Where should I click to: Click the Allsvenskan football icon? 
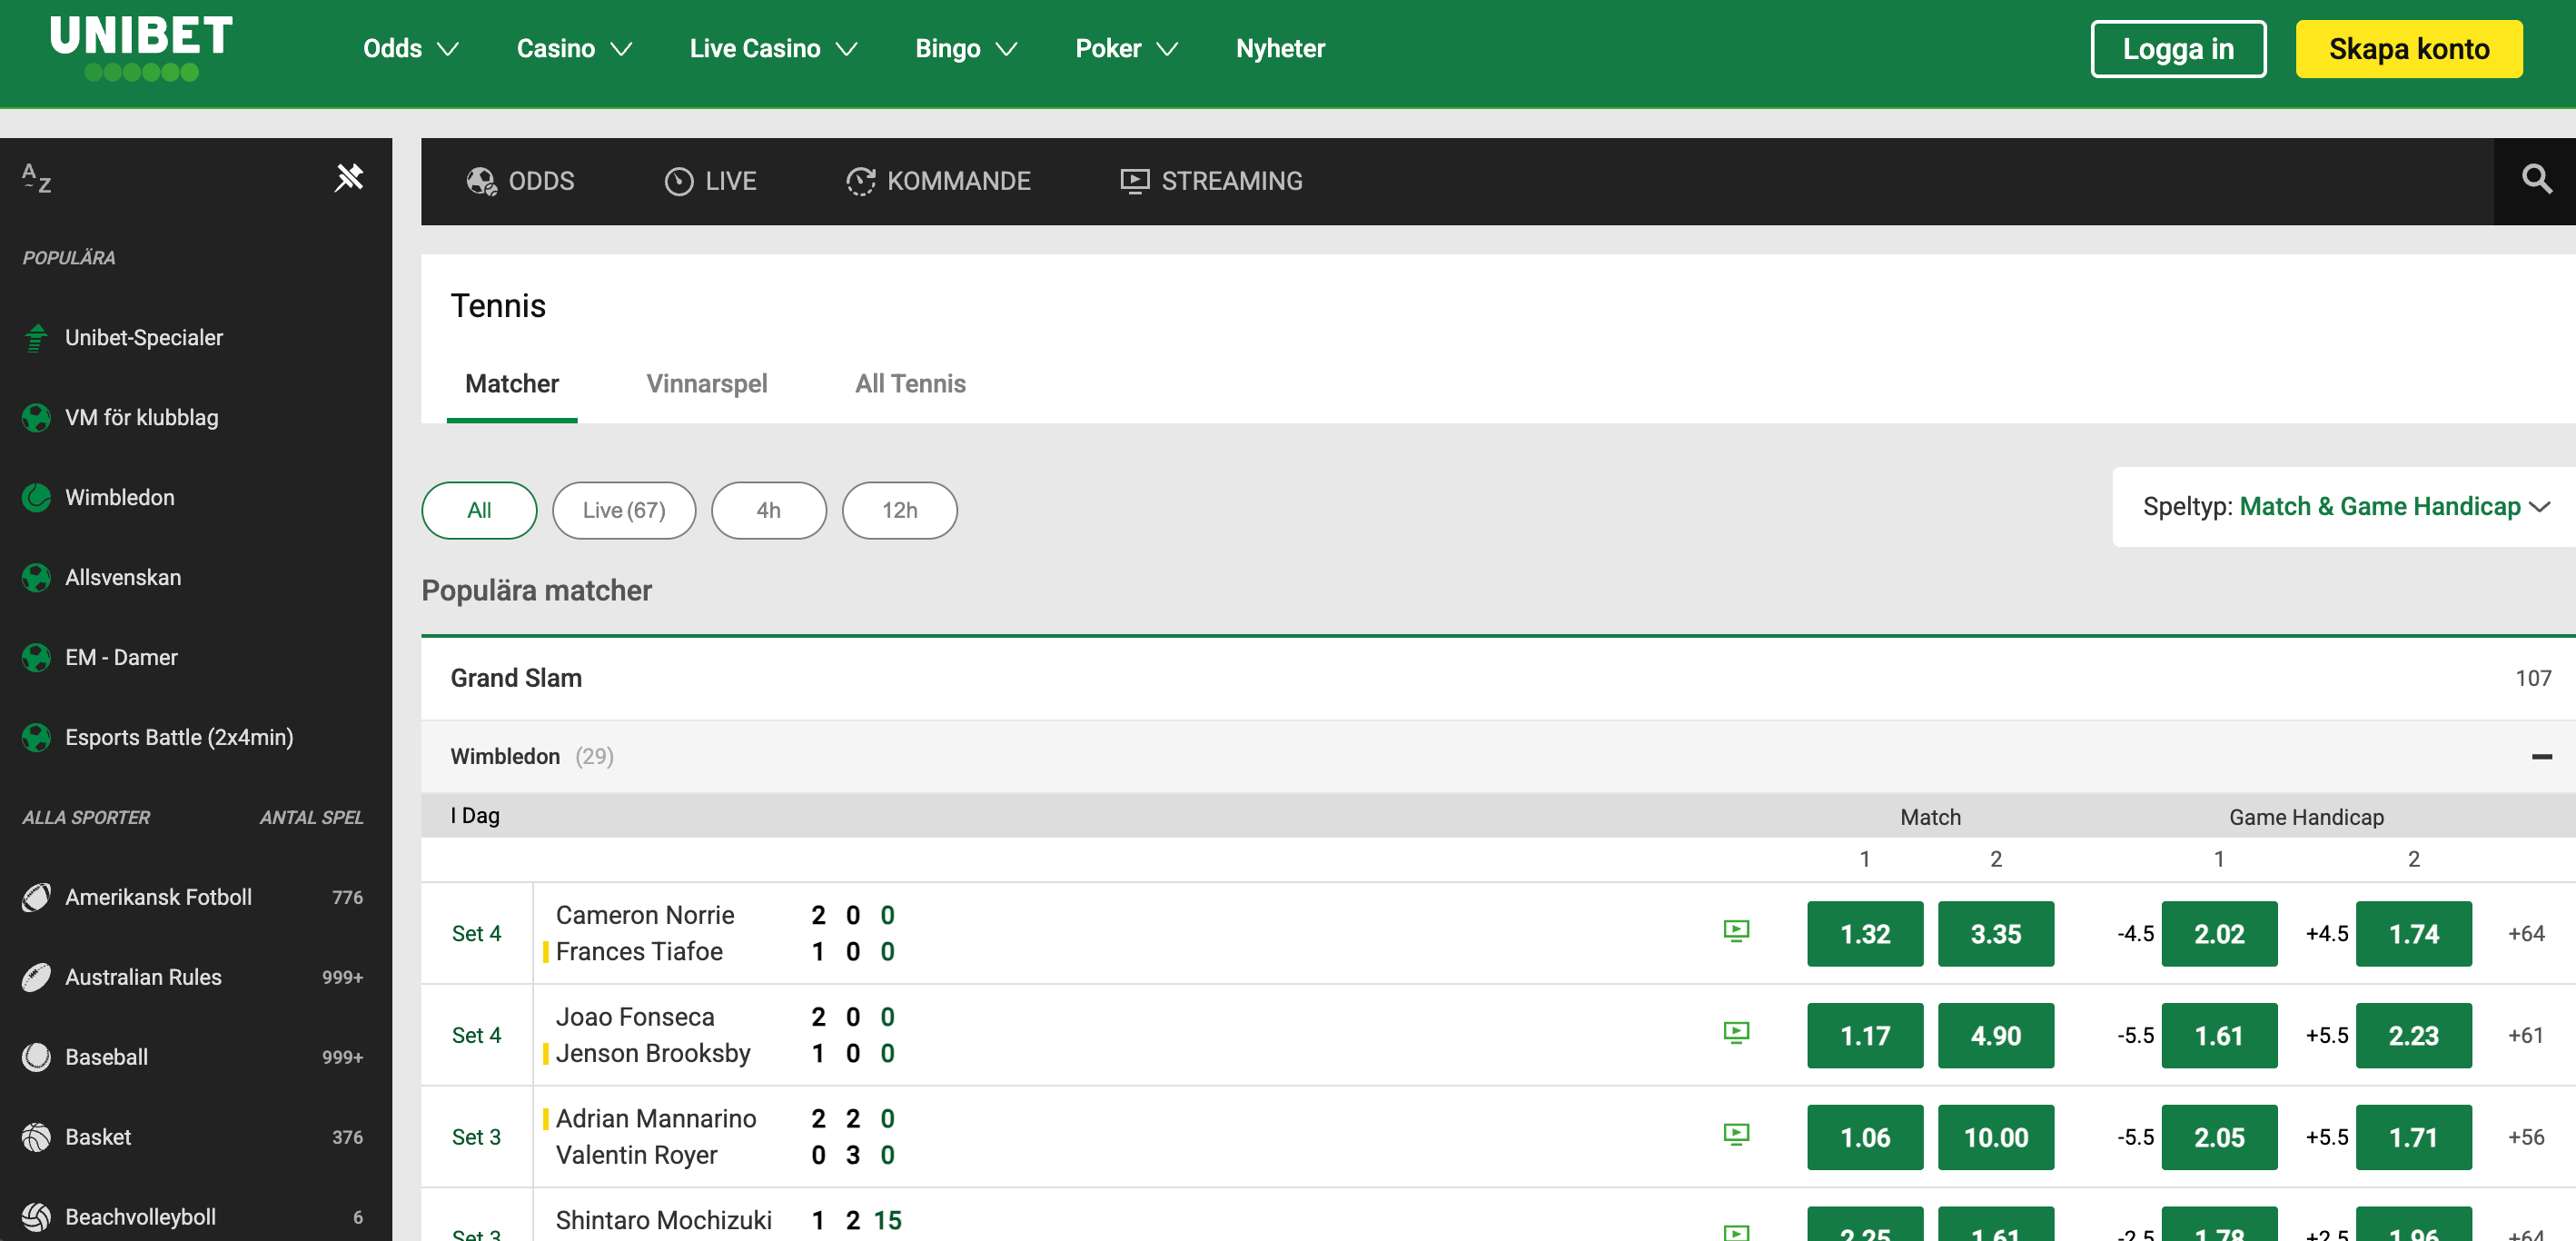[36, 578]
